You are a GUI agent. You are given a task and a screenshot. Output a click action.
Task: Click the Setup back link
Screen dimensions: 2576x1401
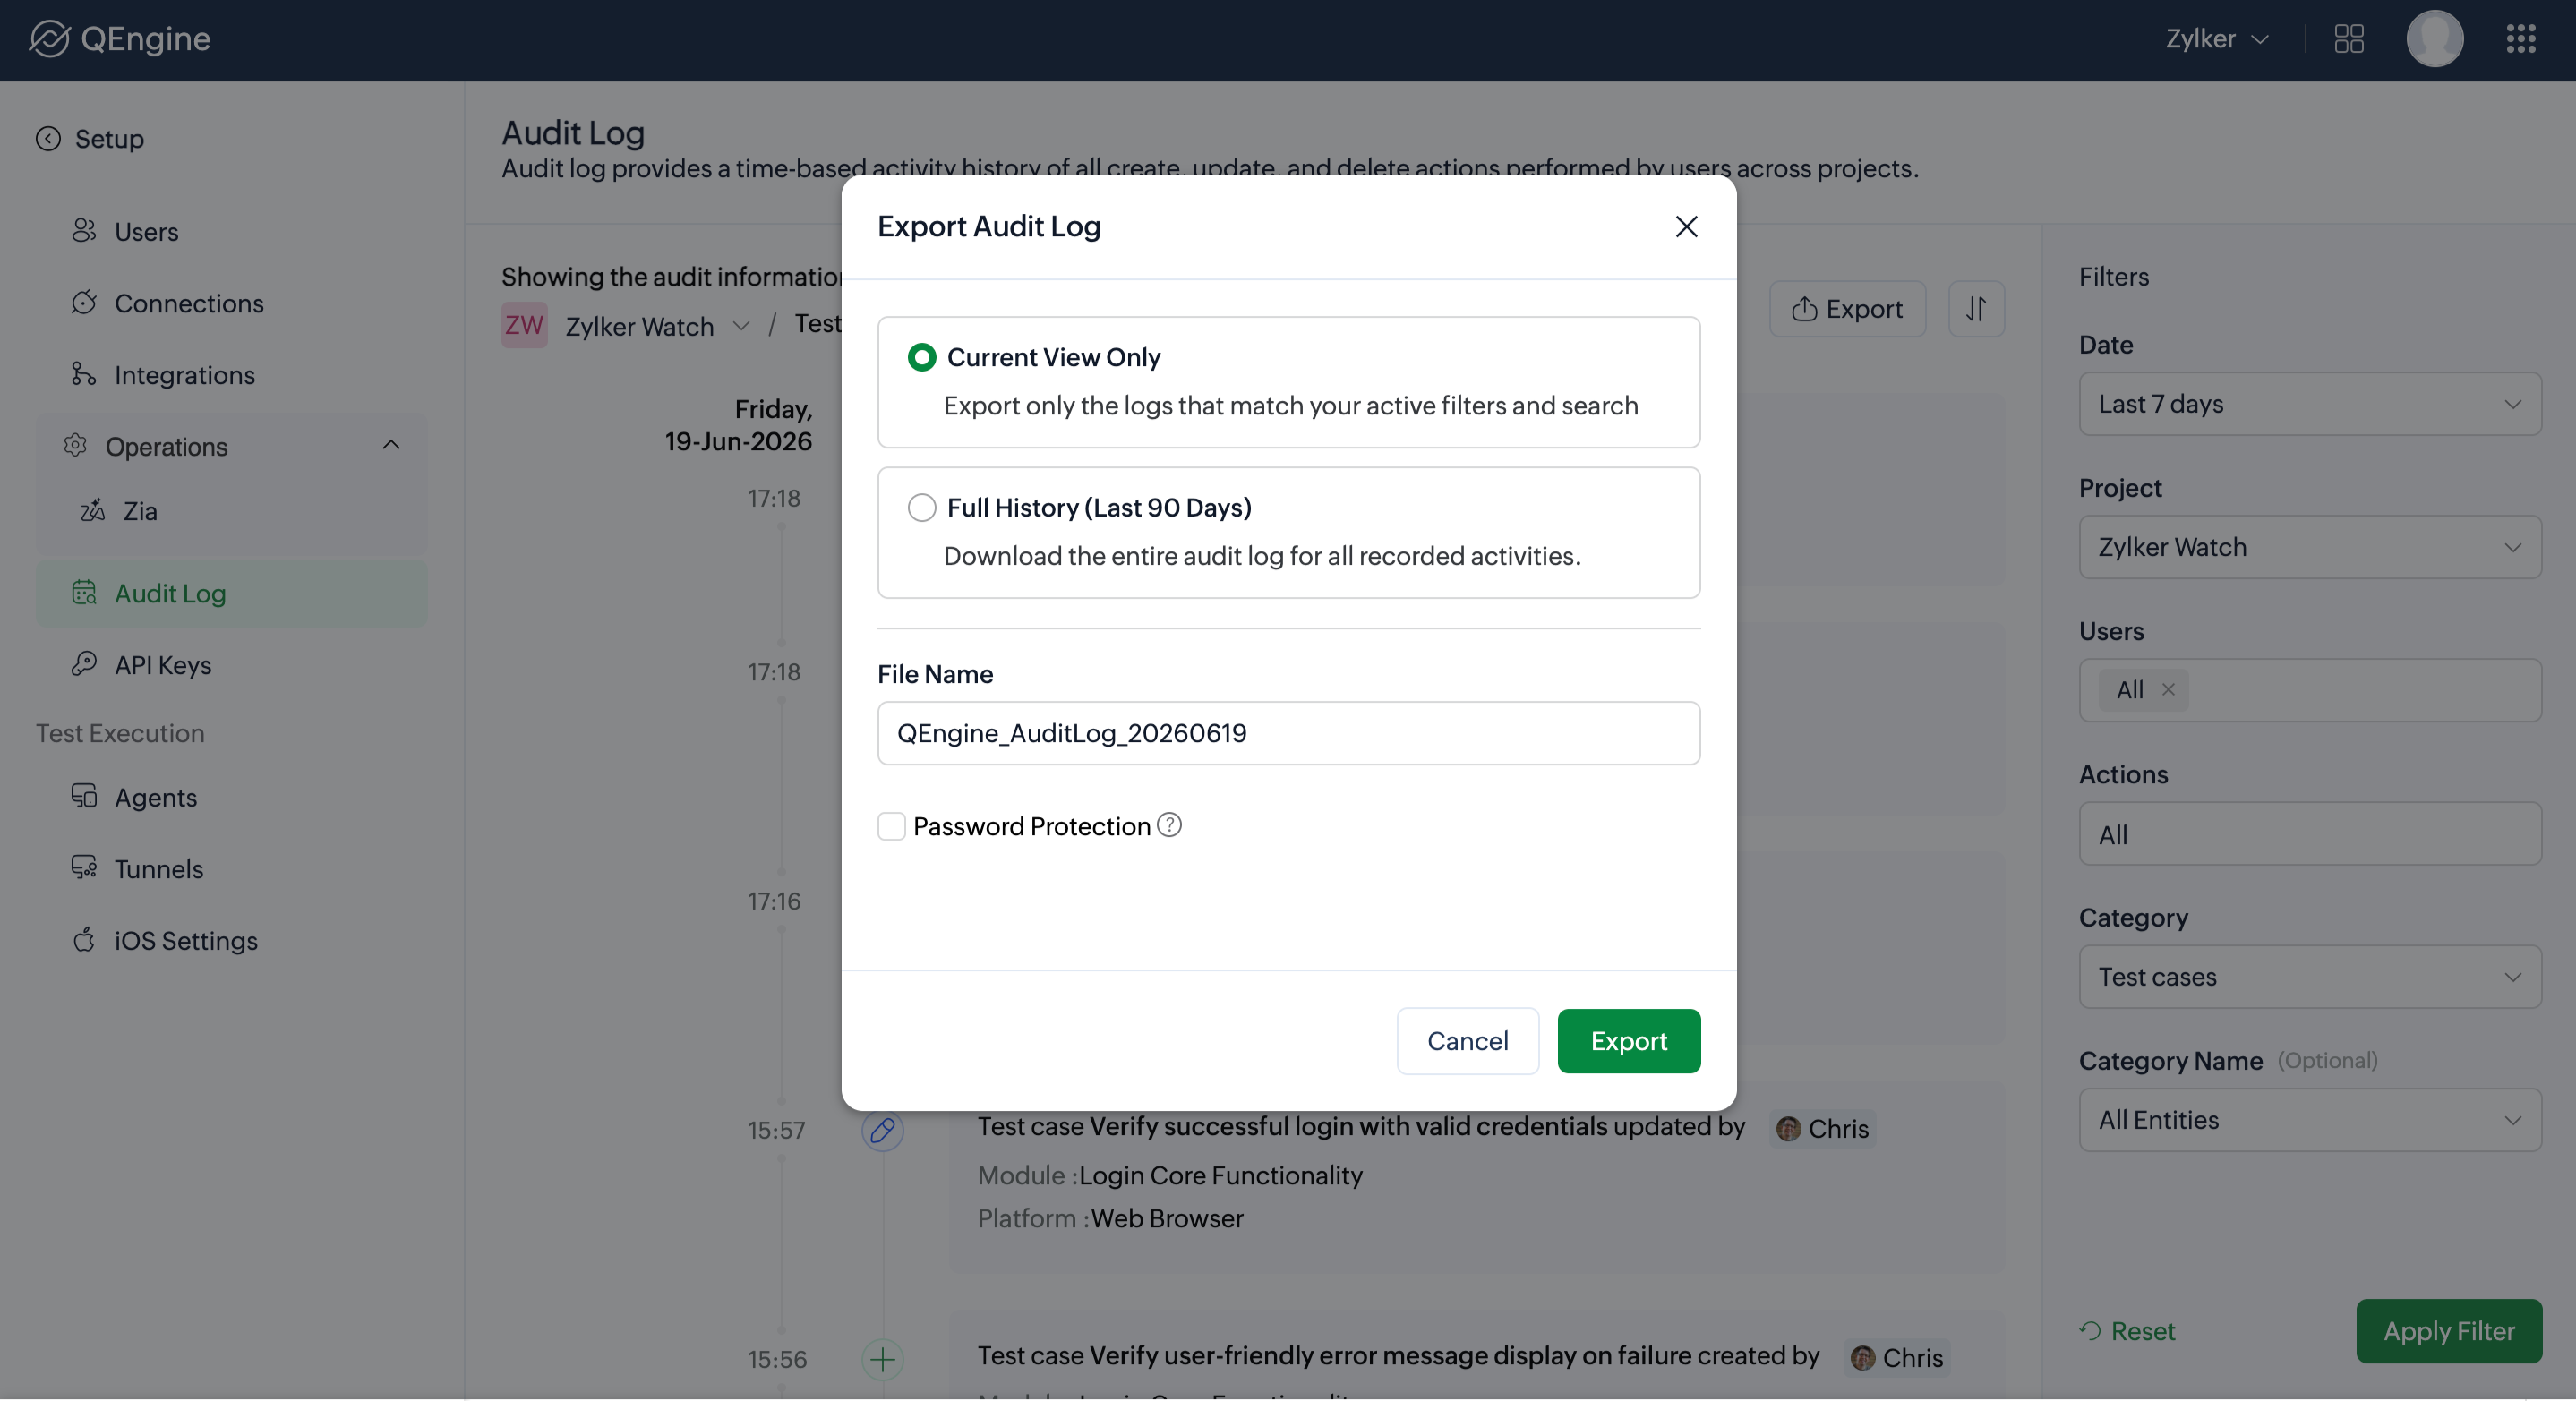pyautogui.click(x=89, y=138)
